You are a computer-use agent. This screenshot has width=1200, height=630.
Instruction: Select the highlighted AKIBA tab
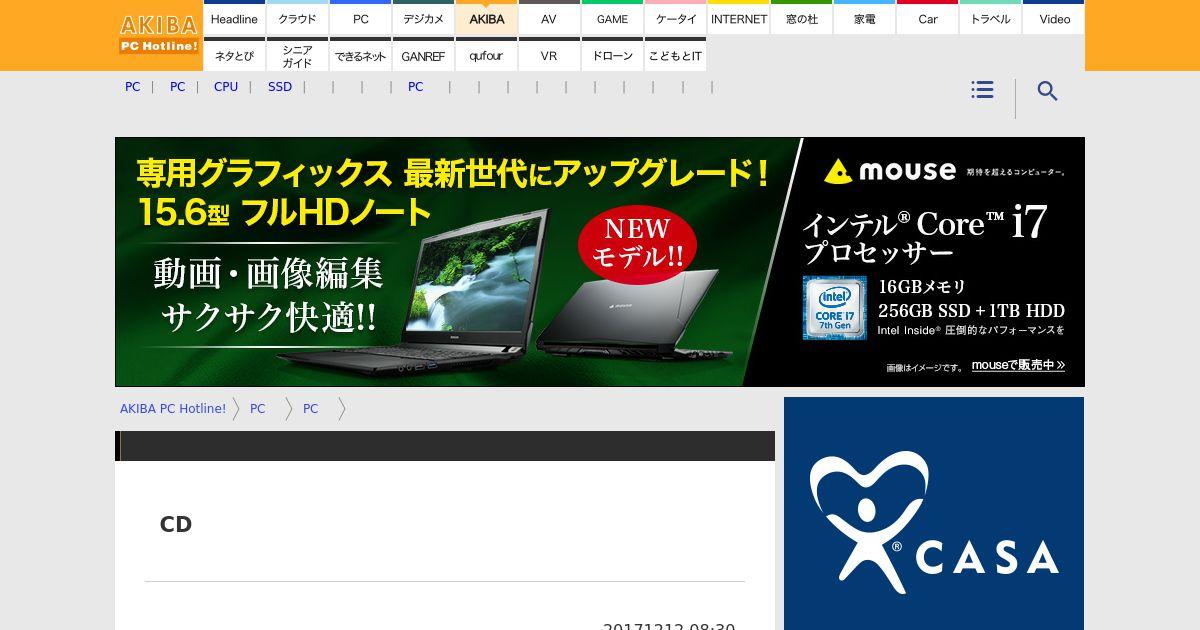point(486,19)
